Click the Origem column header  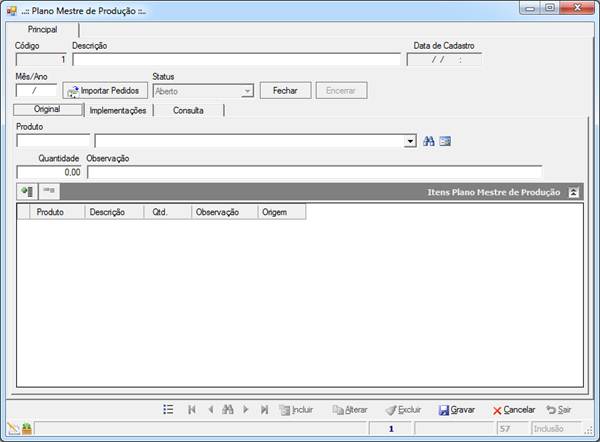click(282, 212)
